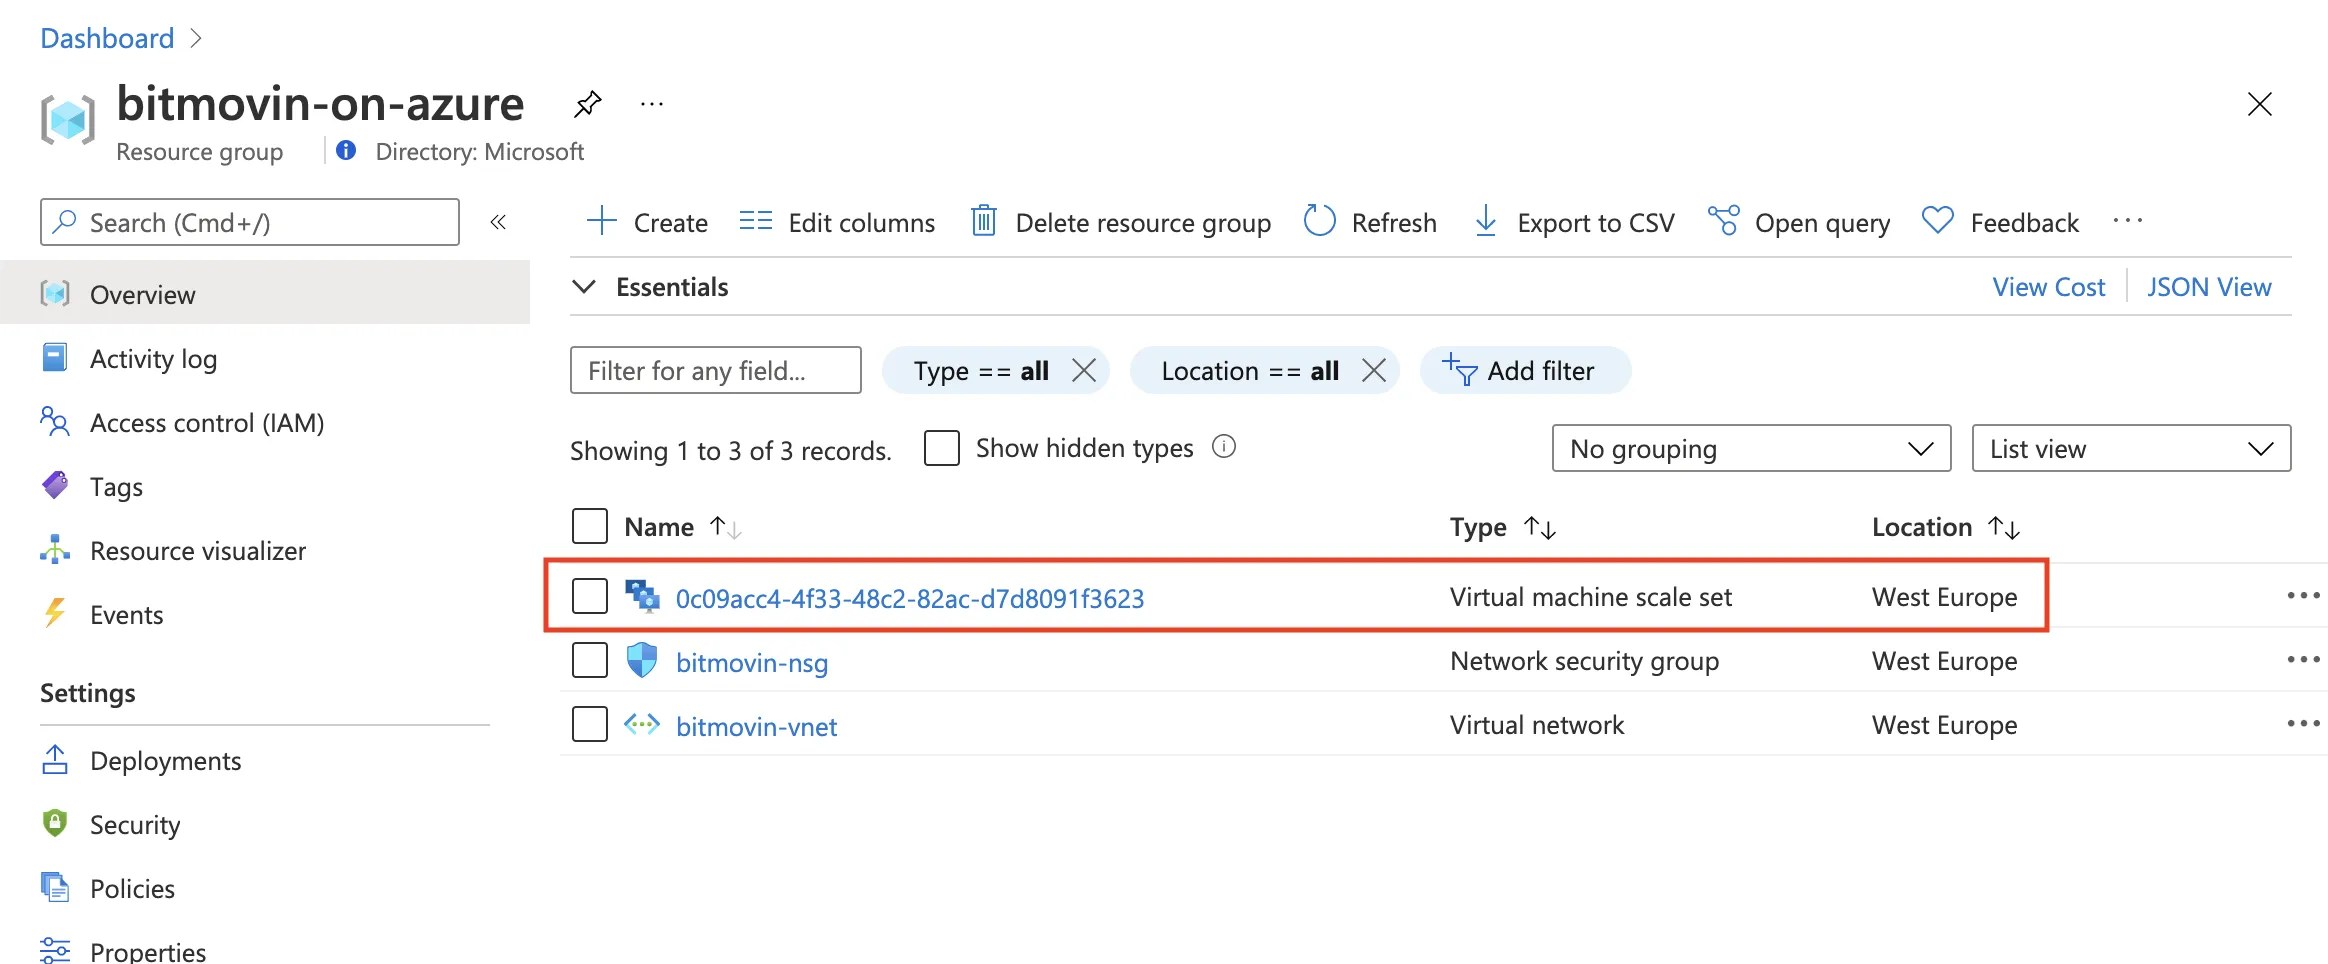This screenshot has height=964, width=2328.
Task: Open resource 0c09acc4-4f33-48c2-82ac-d7d8091f3623
Action: 910,598
